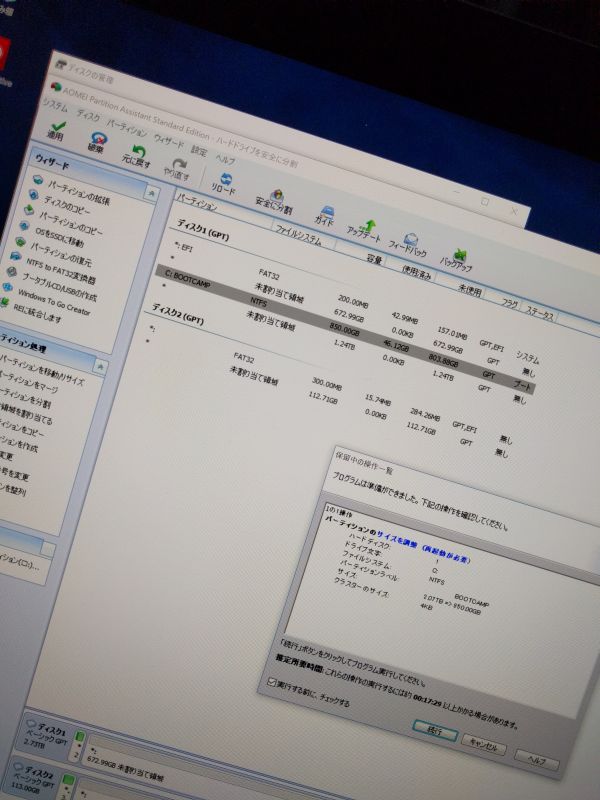Select the ディスク2 (GPT) header row

[x=178, y=313]
